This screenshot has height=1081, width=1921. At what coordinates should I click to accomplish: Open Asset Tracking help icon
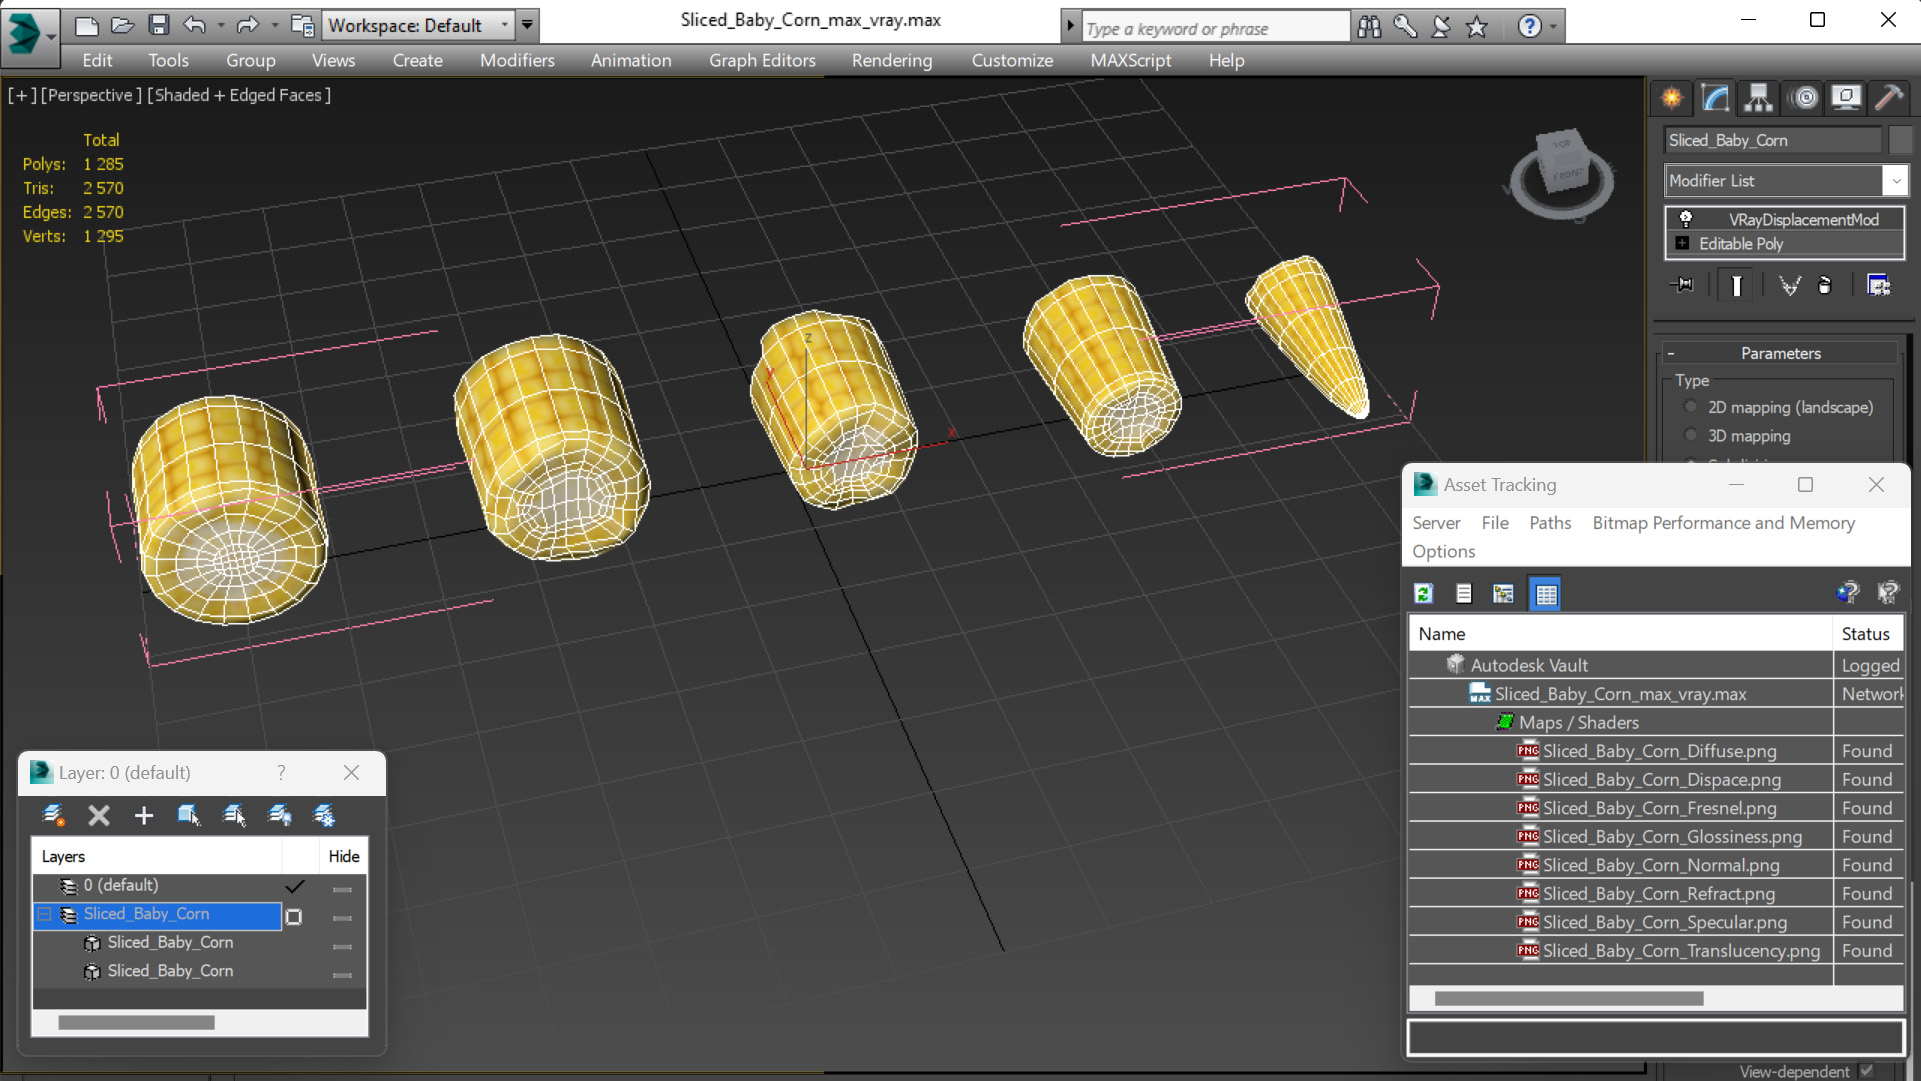(1847, 593)
